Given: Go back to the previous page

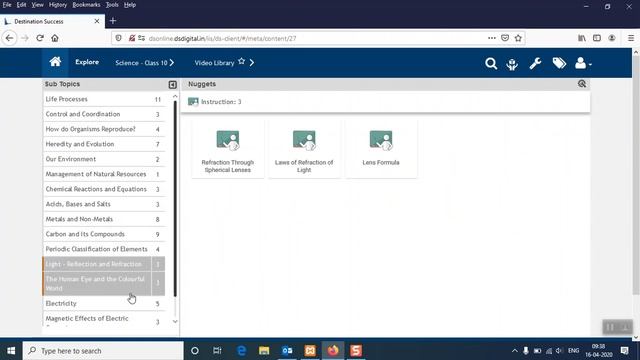Looking at the screenshot, I should (x=9, y=38).
